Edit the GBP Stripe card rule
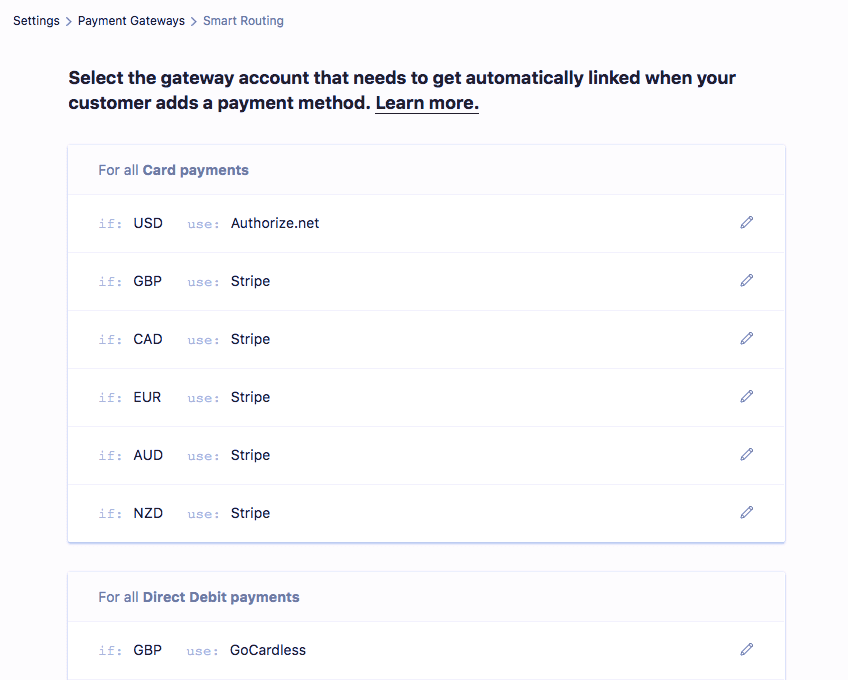848x680 pixels. pos(746,280)
